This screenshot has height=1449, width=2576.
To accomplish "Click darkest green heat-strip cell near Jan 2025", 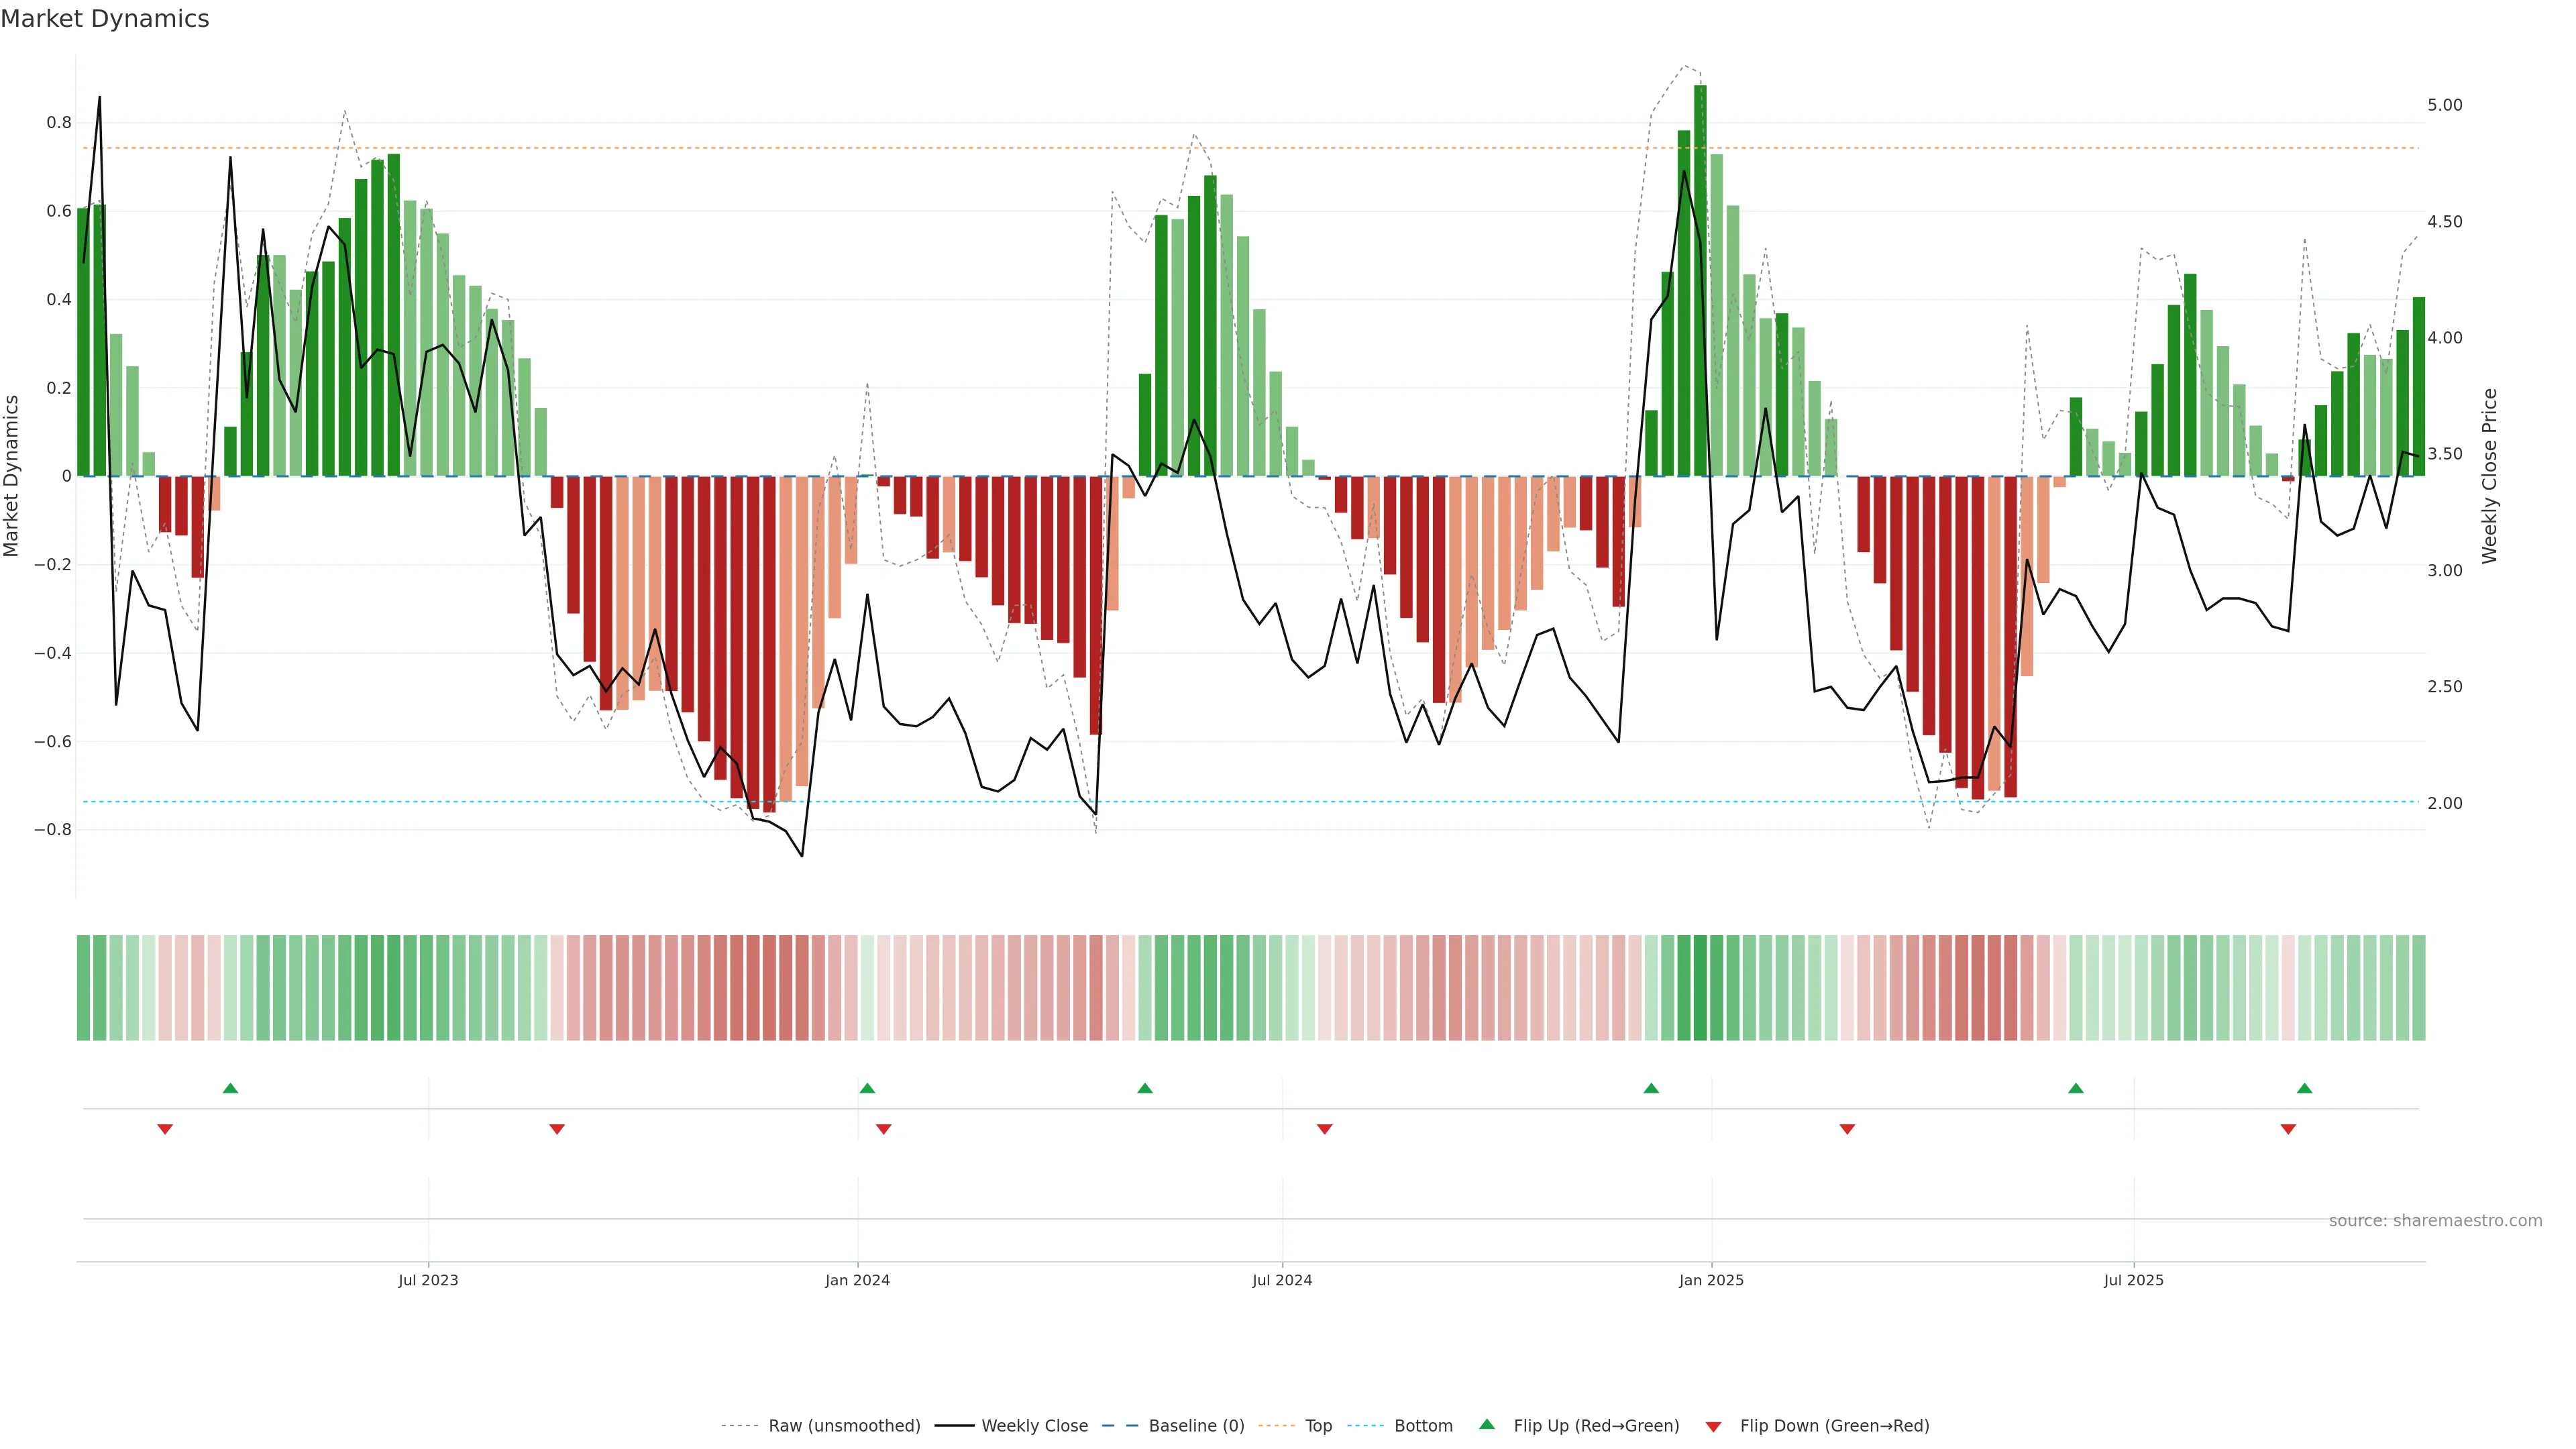I will [1700, 988].
